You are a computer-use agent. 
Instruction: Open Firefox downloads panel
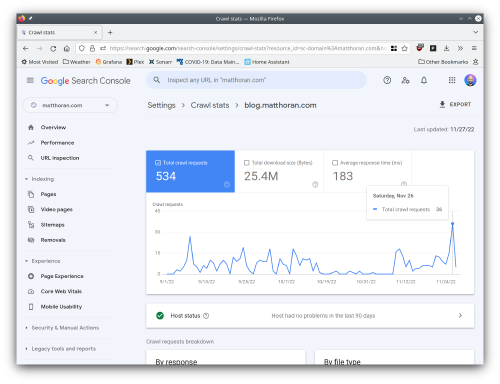pos(446,48)
